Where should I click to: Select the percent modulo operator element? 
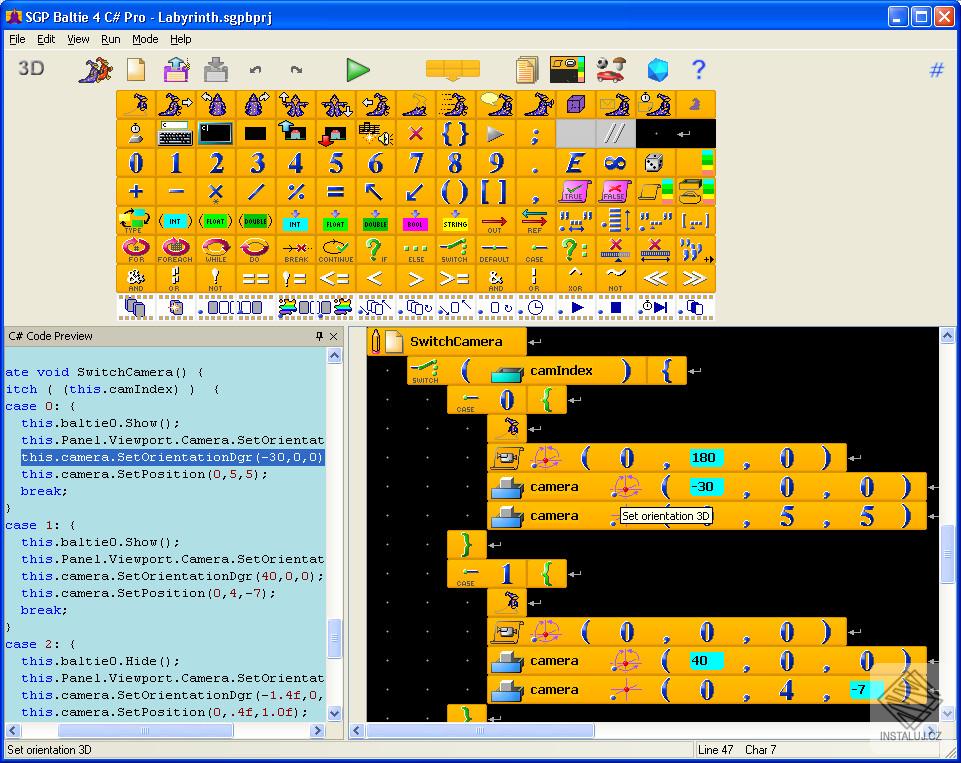(x=295, y=192)
